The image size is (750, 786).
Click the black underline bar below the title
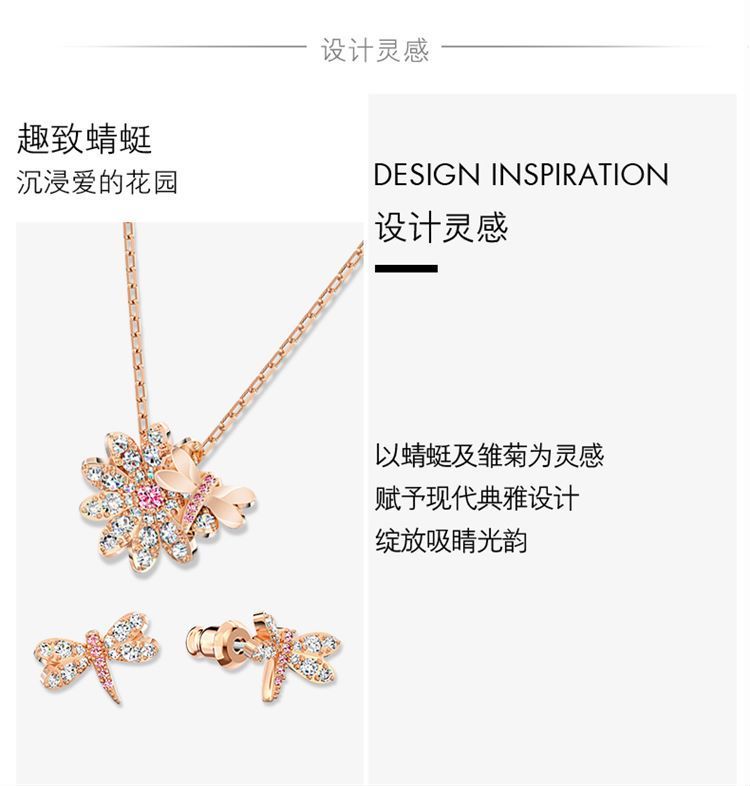[x=406, y=269]
